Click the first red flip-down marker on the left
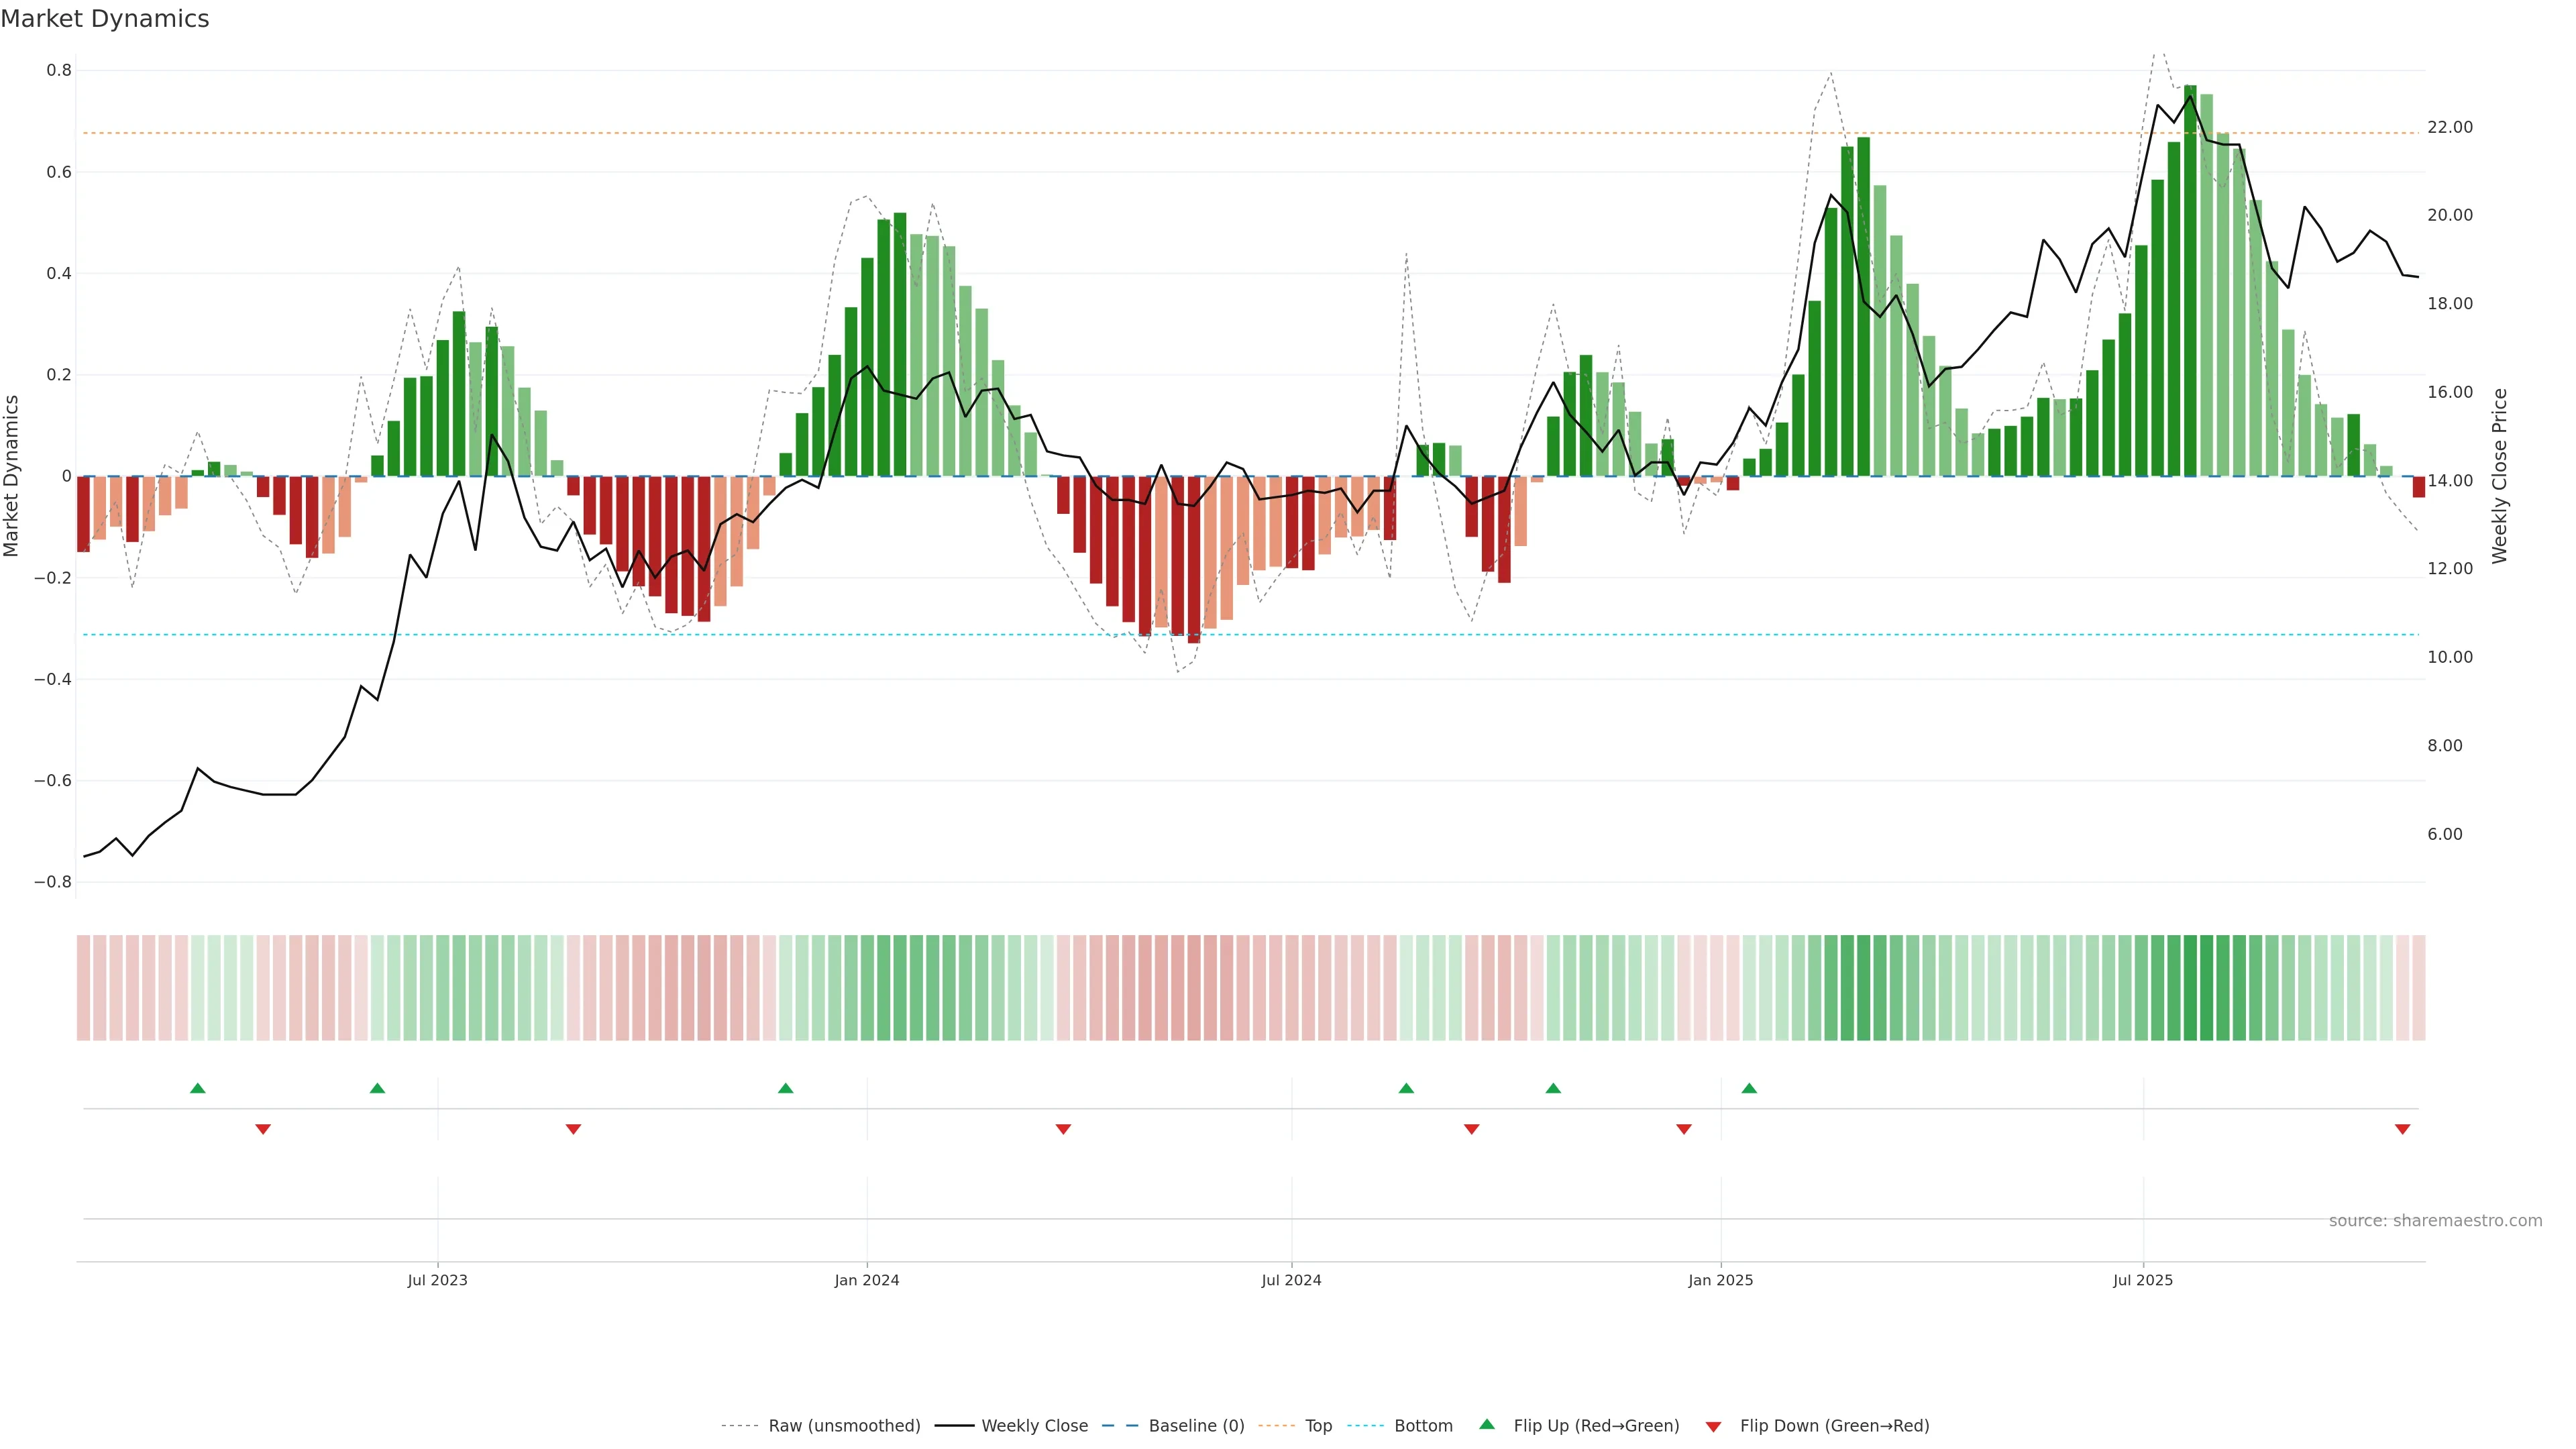 [x=263, y=1129]
